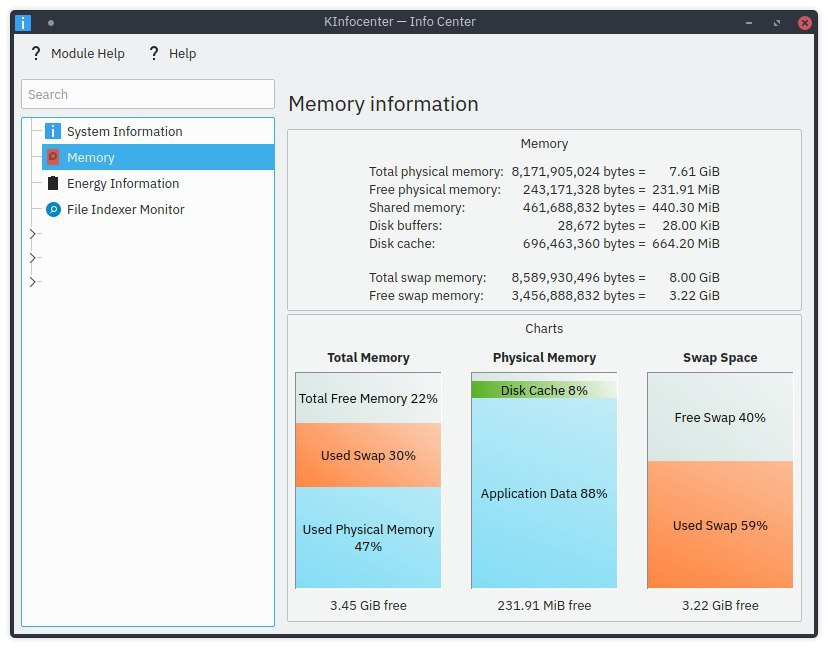Image resolution: width=828 pixels, height=648 pixels.
Task: Maximize the Info Center window
Action: 777,23
